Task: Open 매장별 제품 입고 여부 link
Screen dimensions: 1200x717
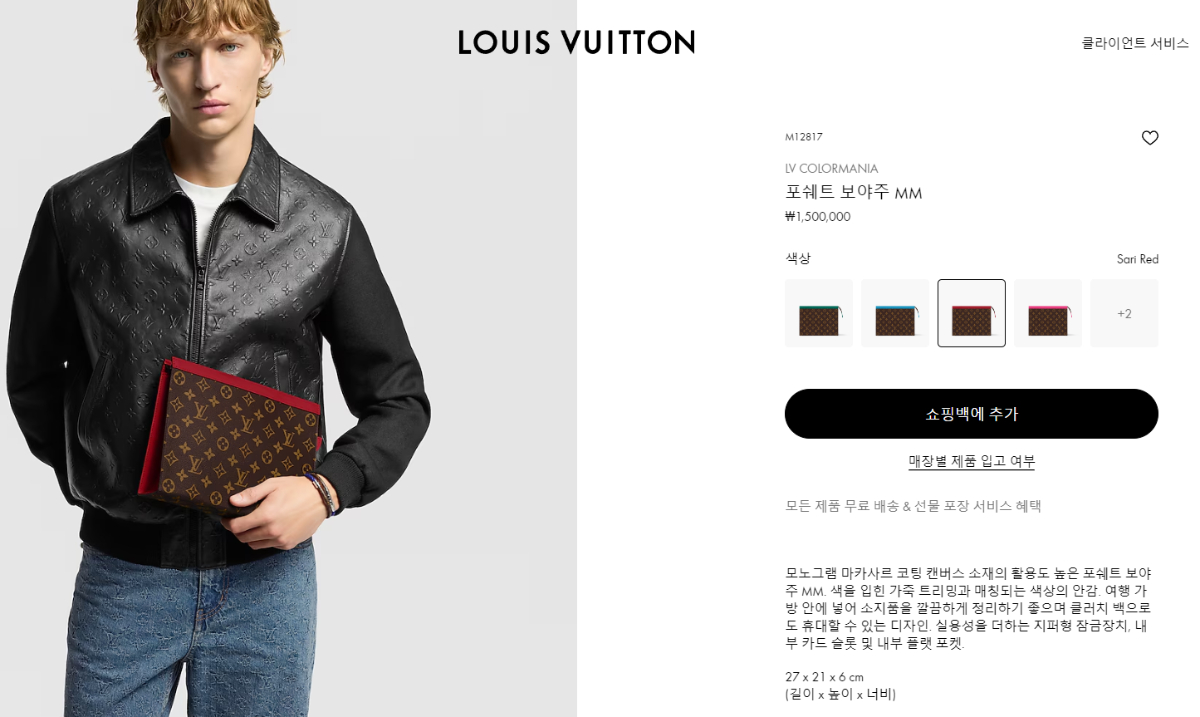Action: [x=972, y=461]
